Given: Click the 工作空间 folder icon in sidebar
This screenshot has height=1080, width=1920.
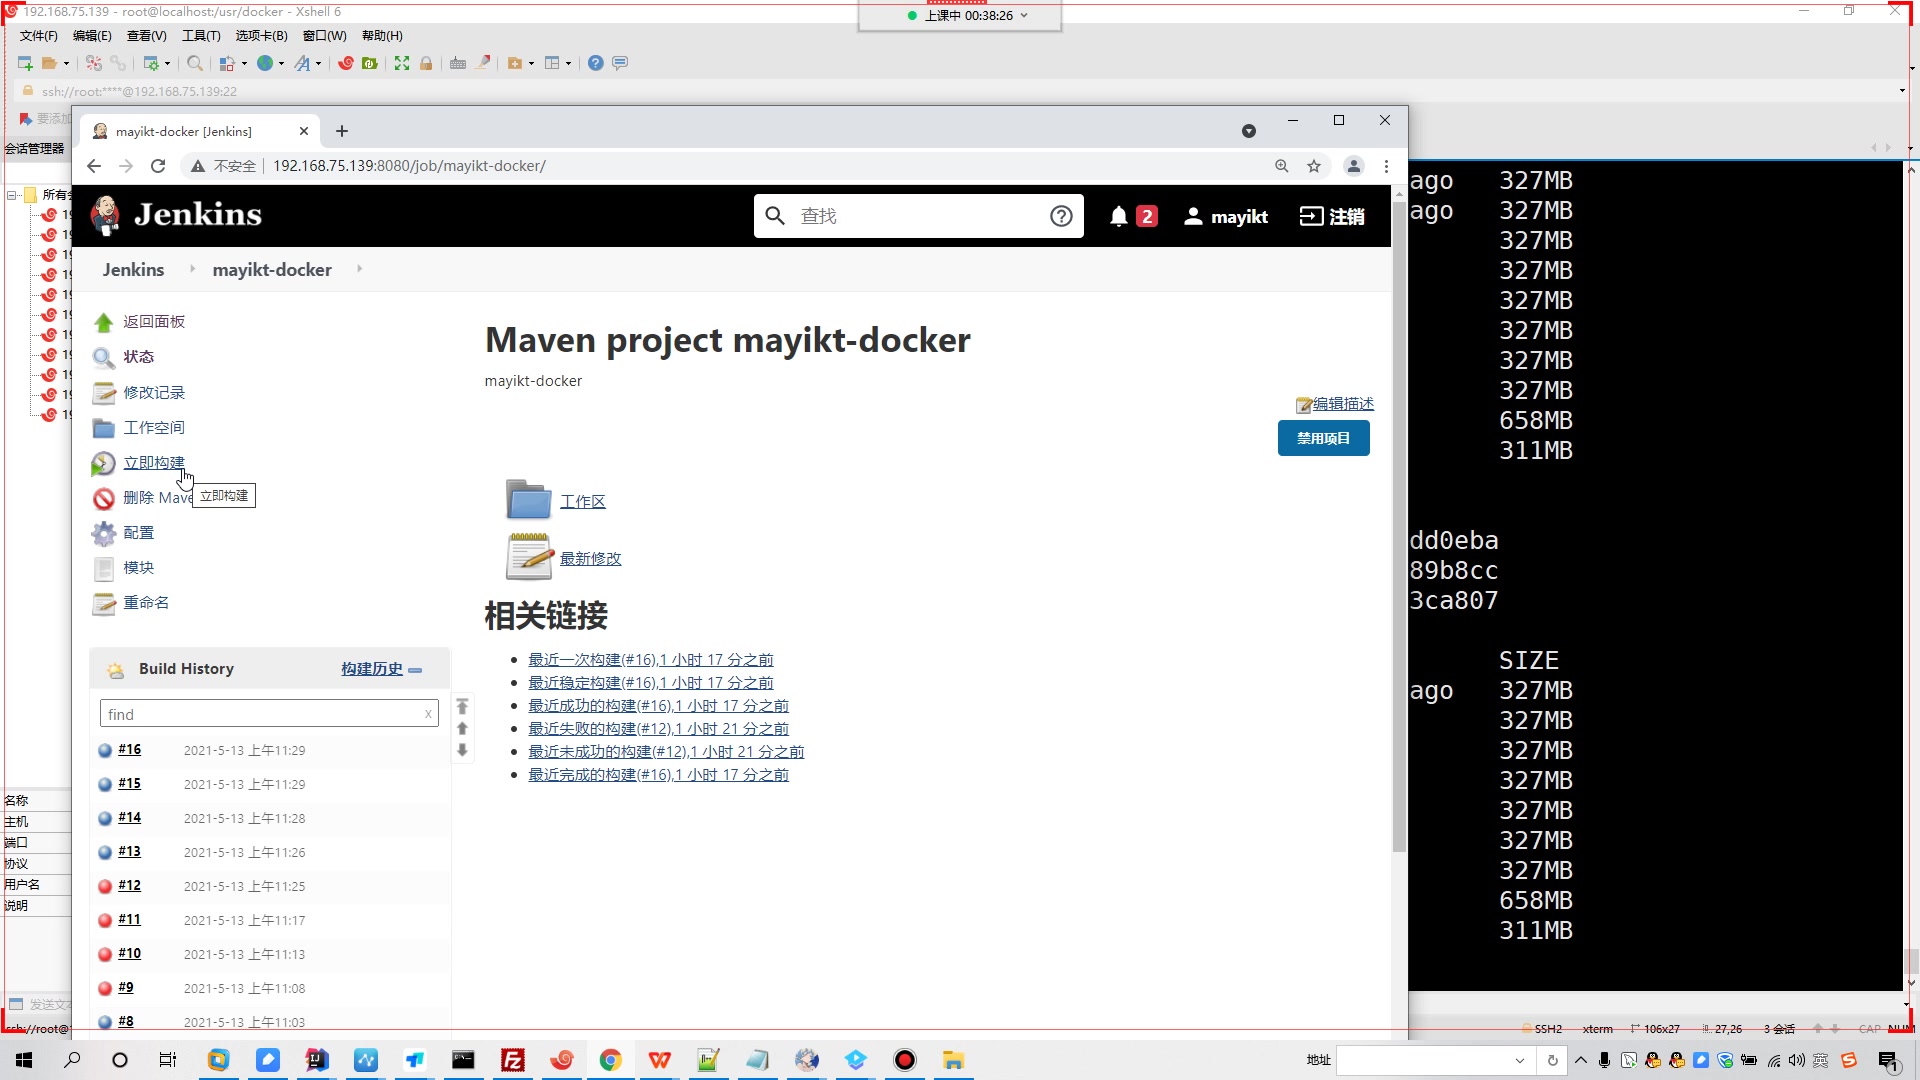Looking at the screenshot, I should (103, 428).
